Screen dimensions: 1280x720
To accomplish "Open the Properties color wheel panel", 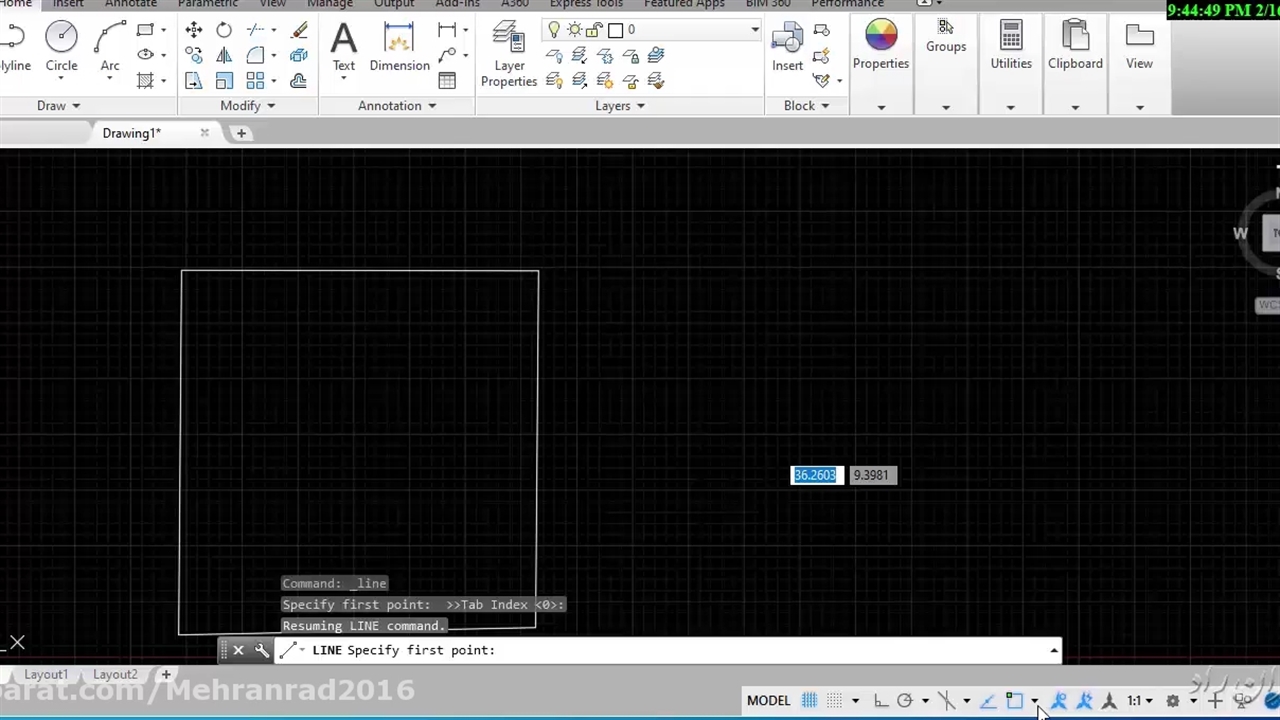I will click(x=881, y=45).
